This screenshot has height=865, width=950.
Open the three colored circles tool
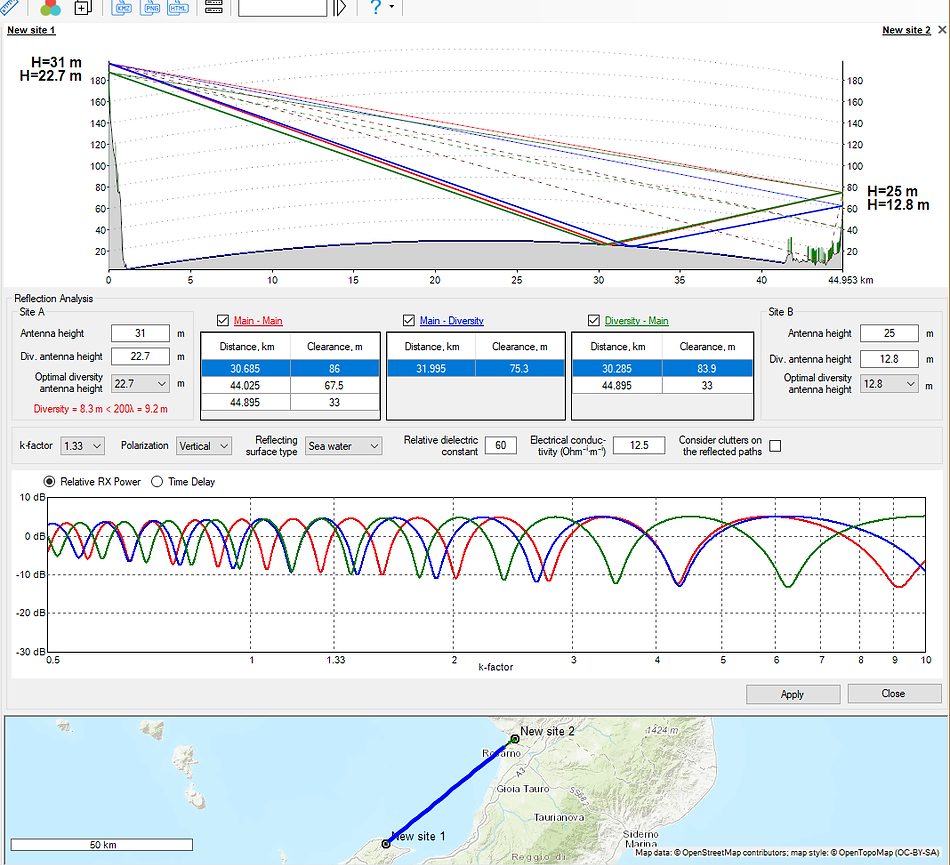pyautogui.click(x=50, y=7)
